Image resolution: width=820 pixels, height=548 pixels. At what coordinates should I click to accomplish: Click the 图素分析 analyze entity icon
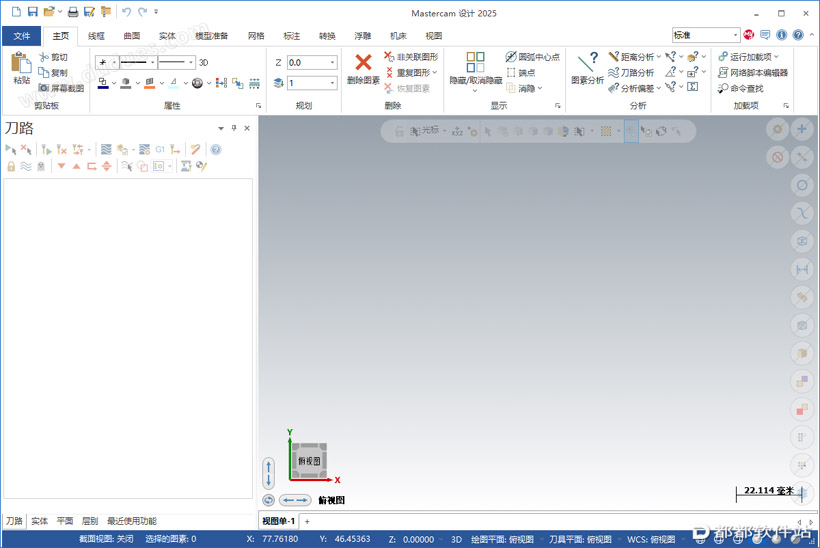click(587, 62)
